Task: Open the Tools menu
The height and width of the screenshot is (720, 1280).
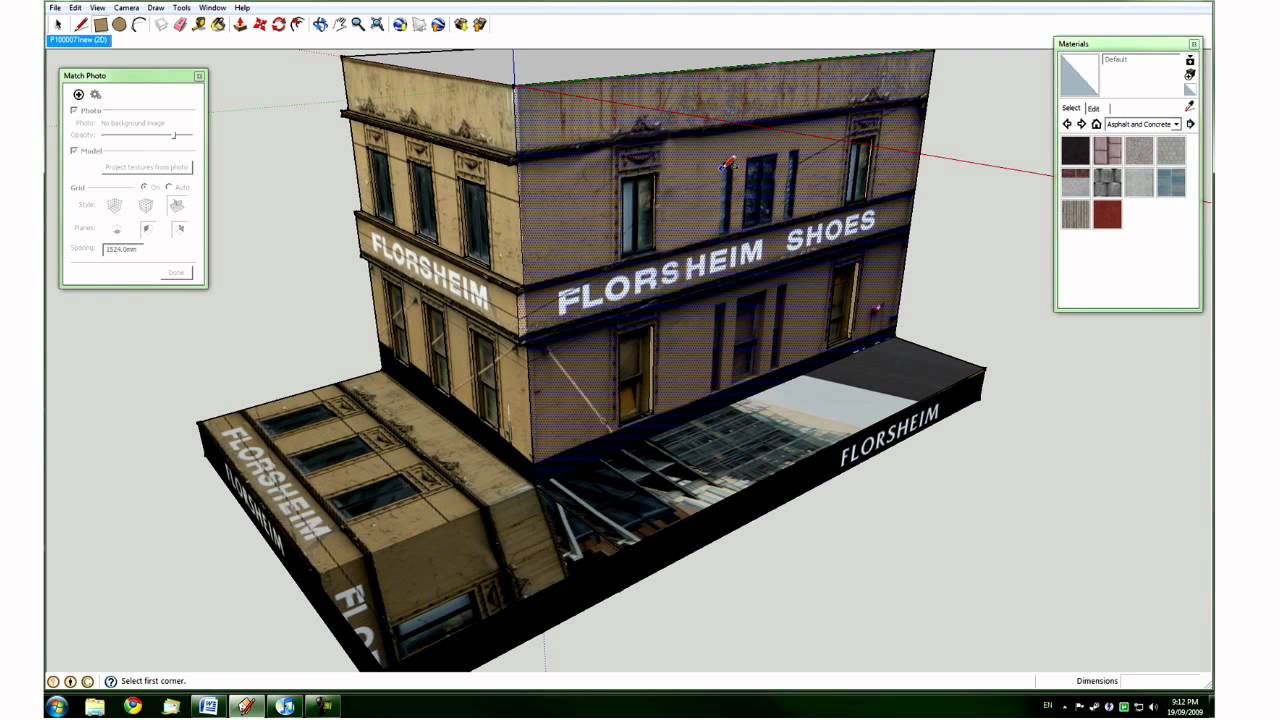Action: coord(181,7)
